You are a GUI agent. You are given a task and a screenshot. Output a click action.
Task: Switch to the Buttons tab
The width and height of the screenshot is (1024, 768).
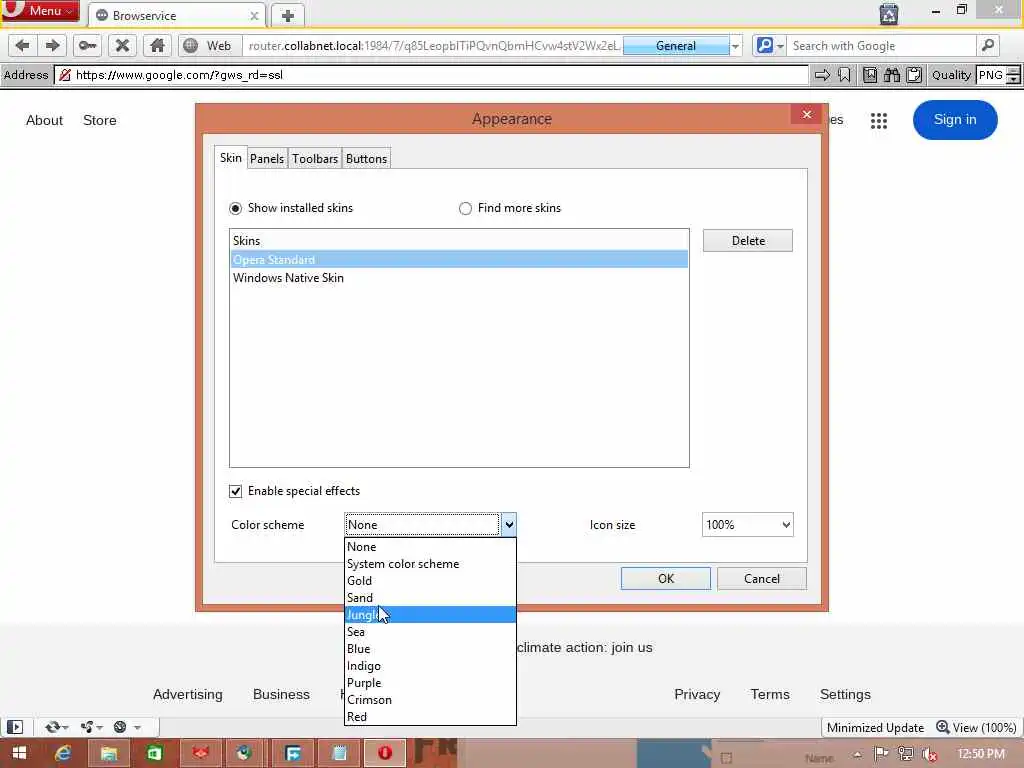tap(366, 159)
